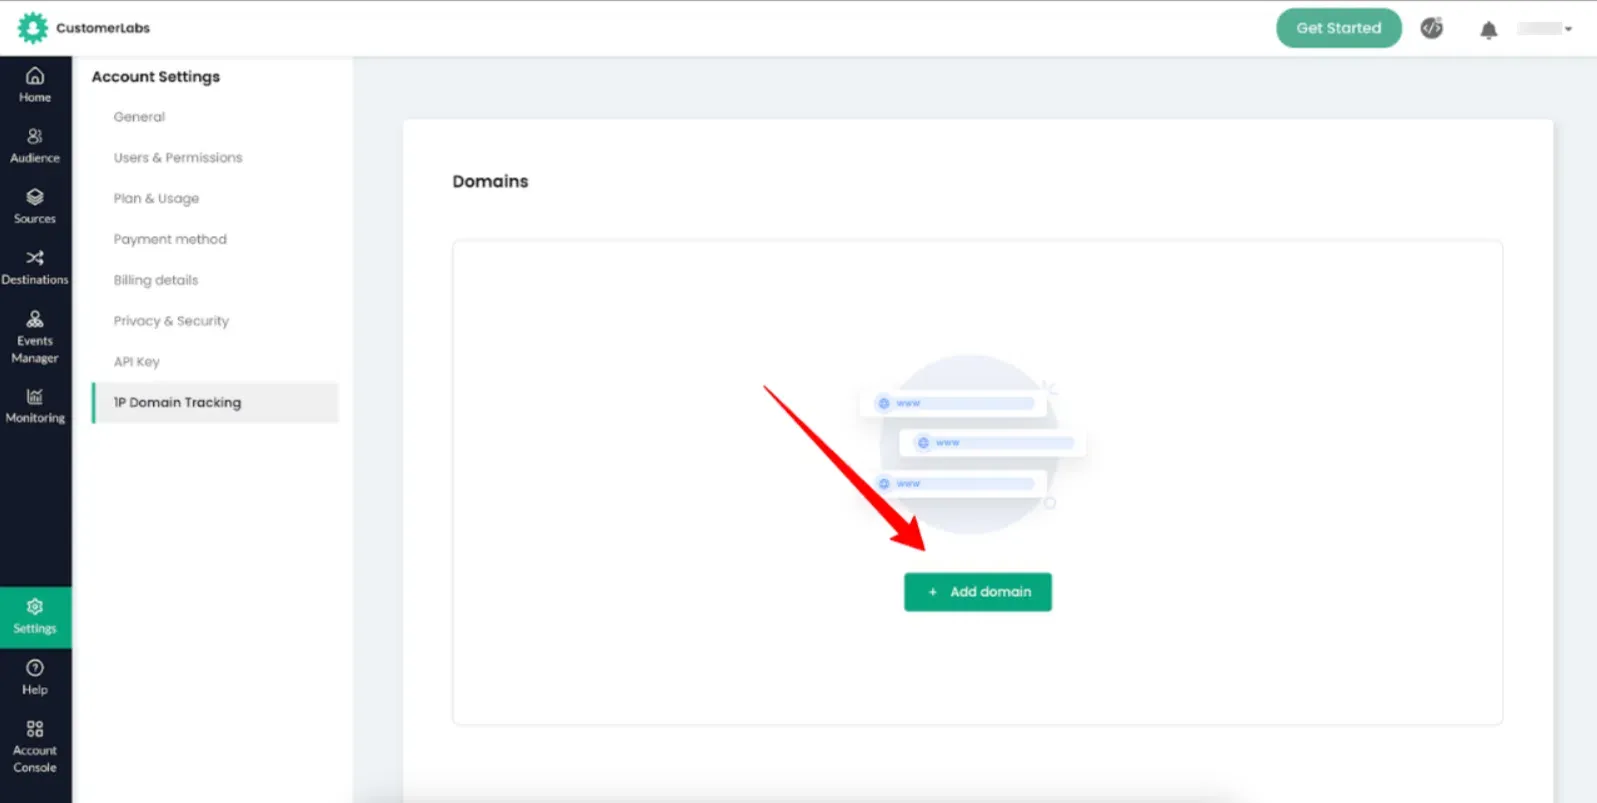The image size is (1597, 803).
Task: Click the CustomerLabs brand name text
Action: (x=103, y=28)
